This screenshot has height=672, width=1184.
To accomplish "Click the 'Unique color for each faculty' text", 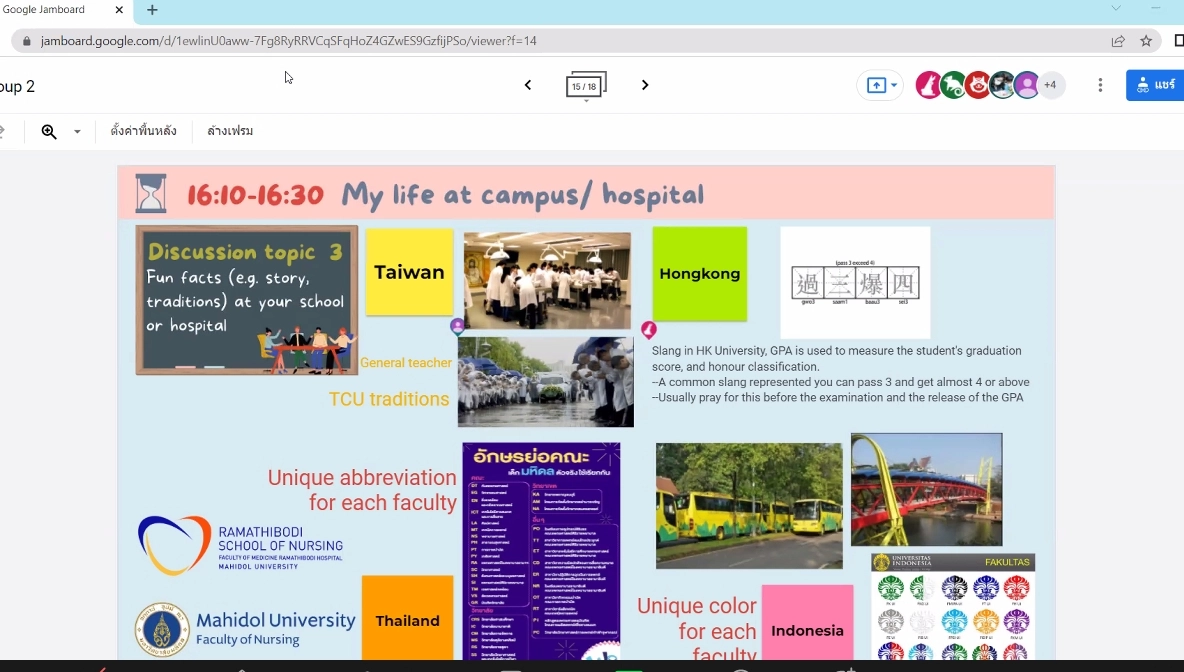I will [696, 628].
